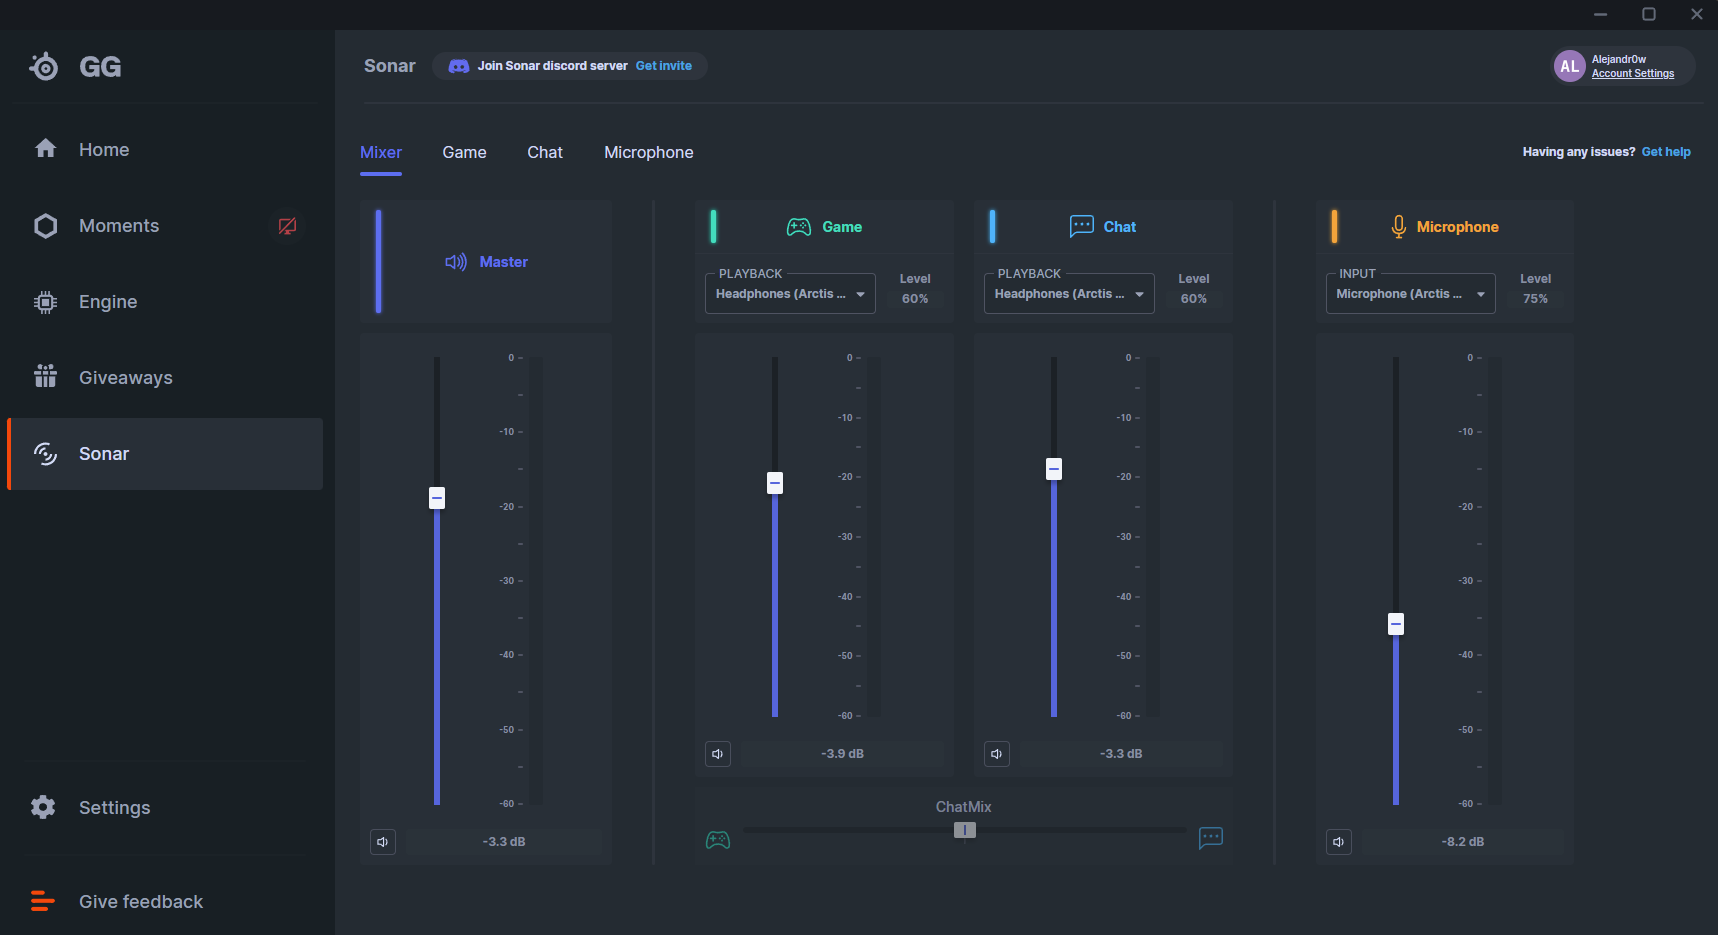
Task: Click the Game controller icon in header
Action: tap(799, 227)
